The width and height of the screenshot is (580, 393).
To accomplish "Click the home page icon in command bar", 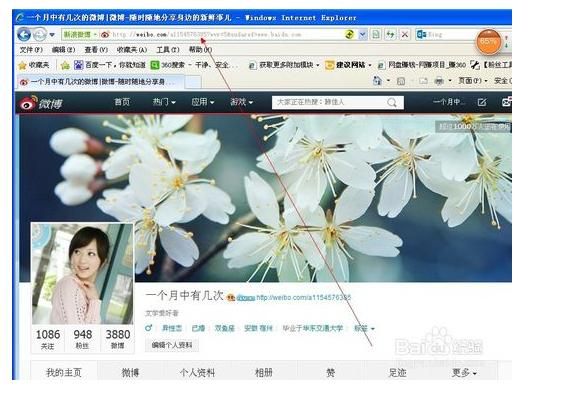I will pos(377,80).
